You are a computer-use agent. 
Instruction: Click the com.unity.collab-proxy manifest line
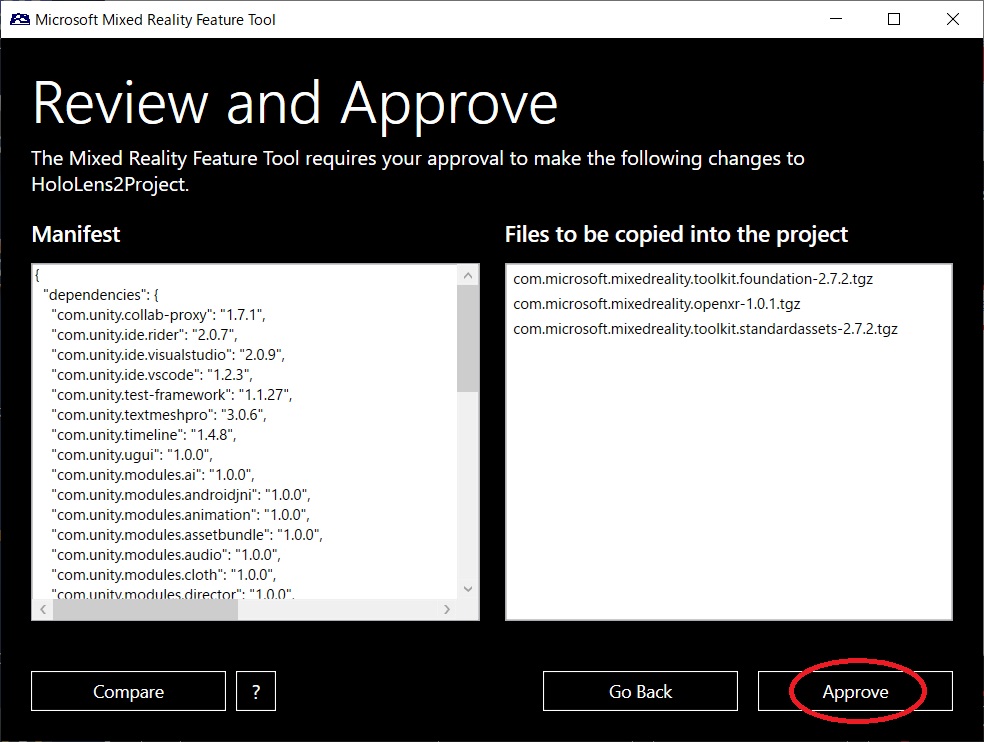coord(158,315)
